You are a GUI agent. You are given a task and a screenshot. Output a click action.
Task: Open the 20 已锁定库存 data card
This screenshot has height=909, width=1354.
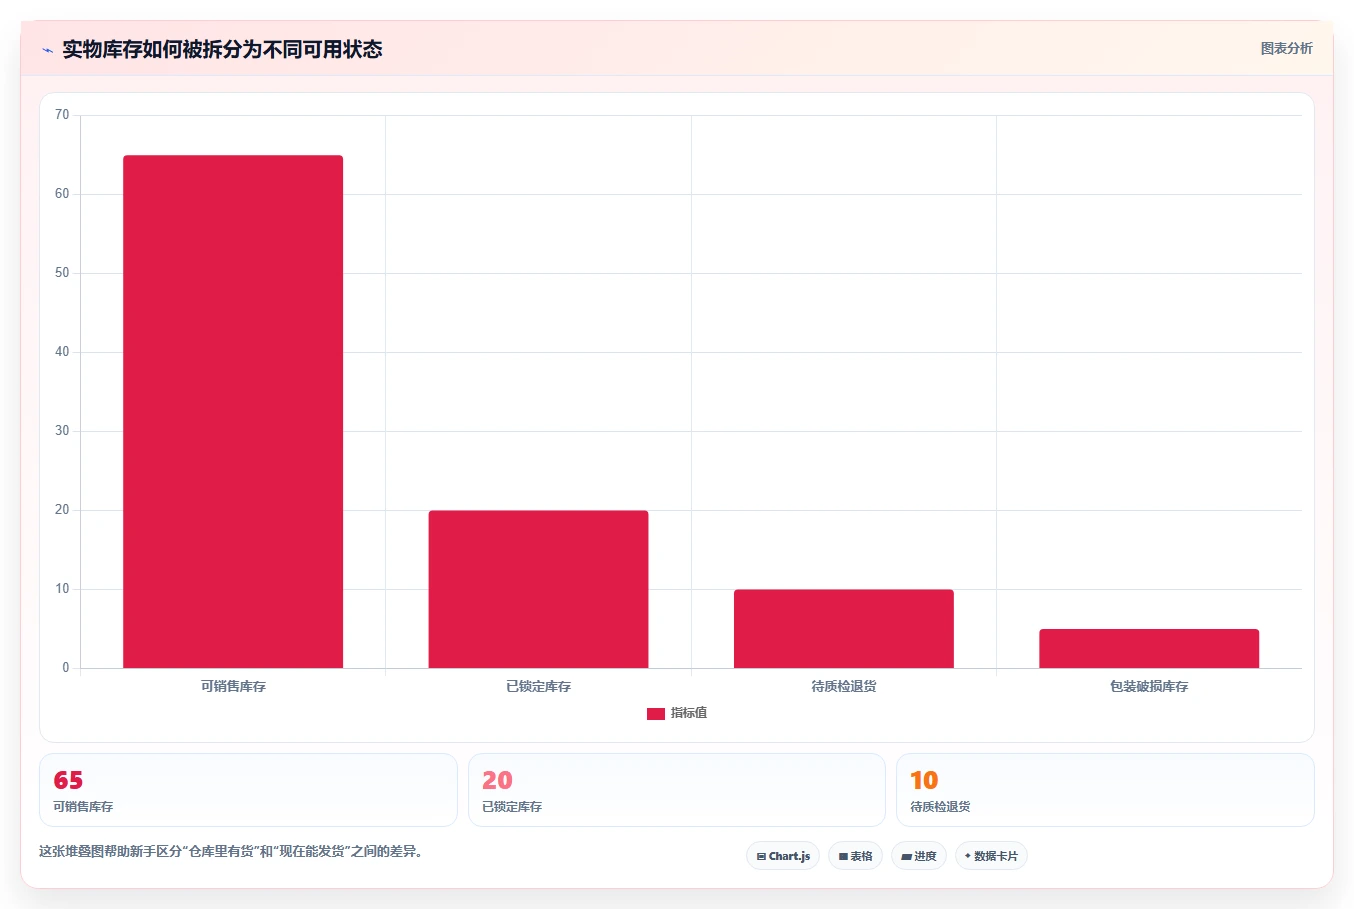coord(677,790)
